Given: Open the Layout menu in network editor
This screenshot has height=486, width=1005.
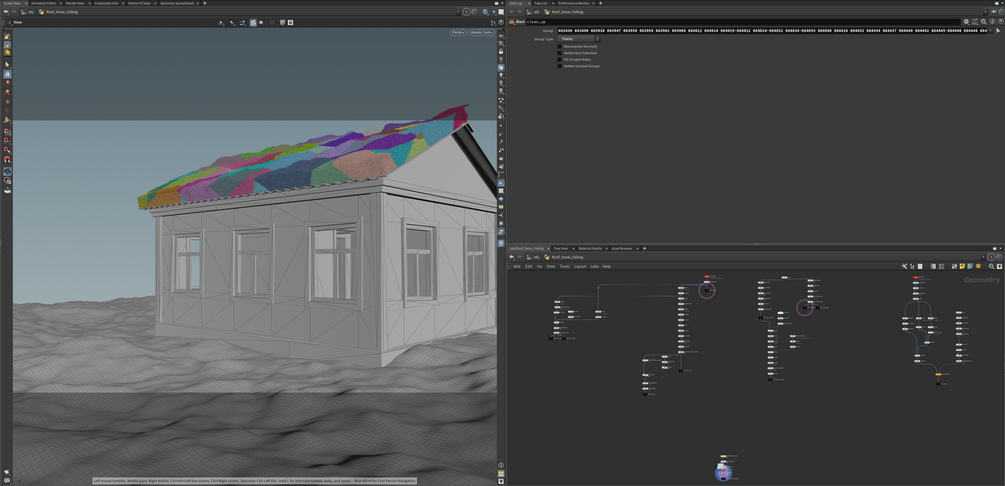Looking at the screenshot, I should click(x=579, y=266).
